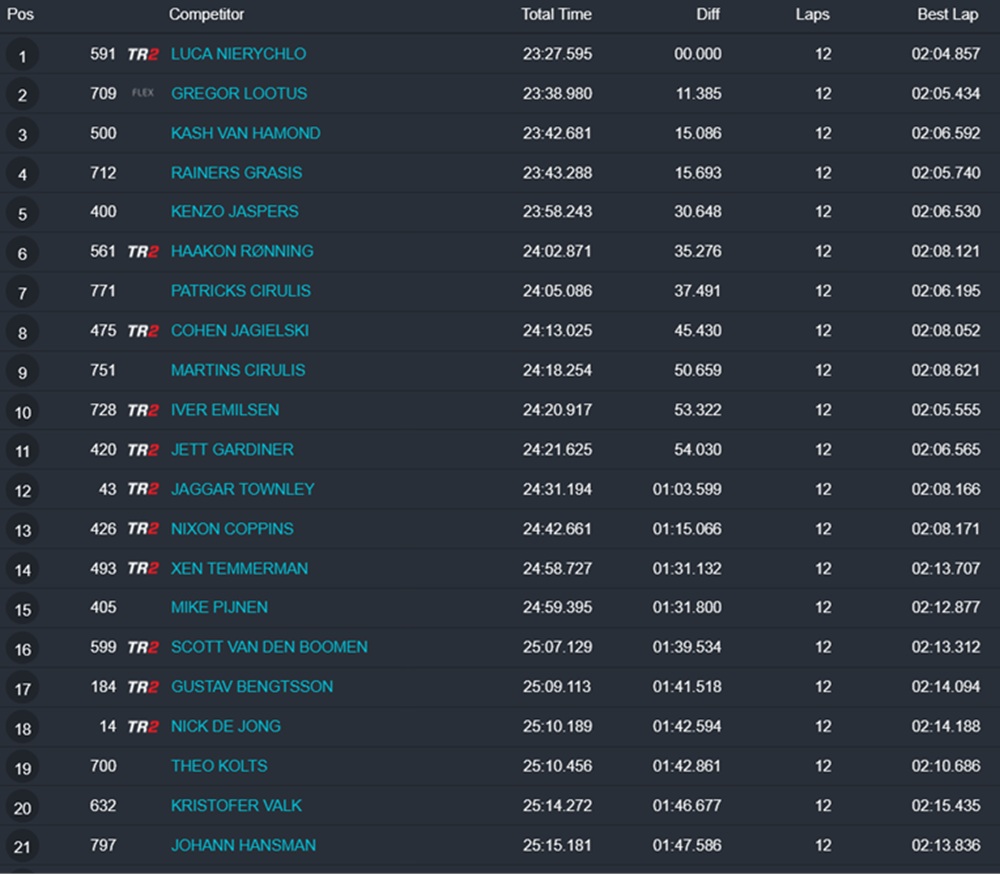This screenshot has width=1000, height=875.
Task: Click the Competitor column header
Action: pos(206,15)
